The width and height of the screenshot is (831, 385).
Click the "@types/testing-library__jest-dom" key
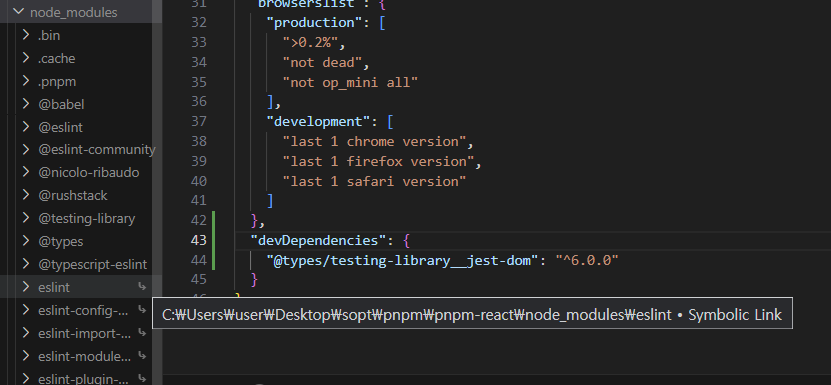[402, 260]
